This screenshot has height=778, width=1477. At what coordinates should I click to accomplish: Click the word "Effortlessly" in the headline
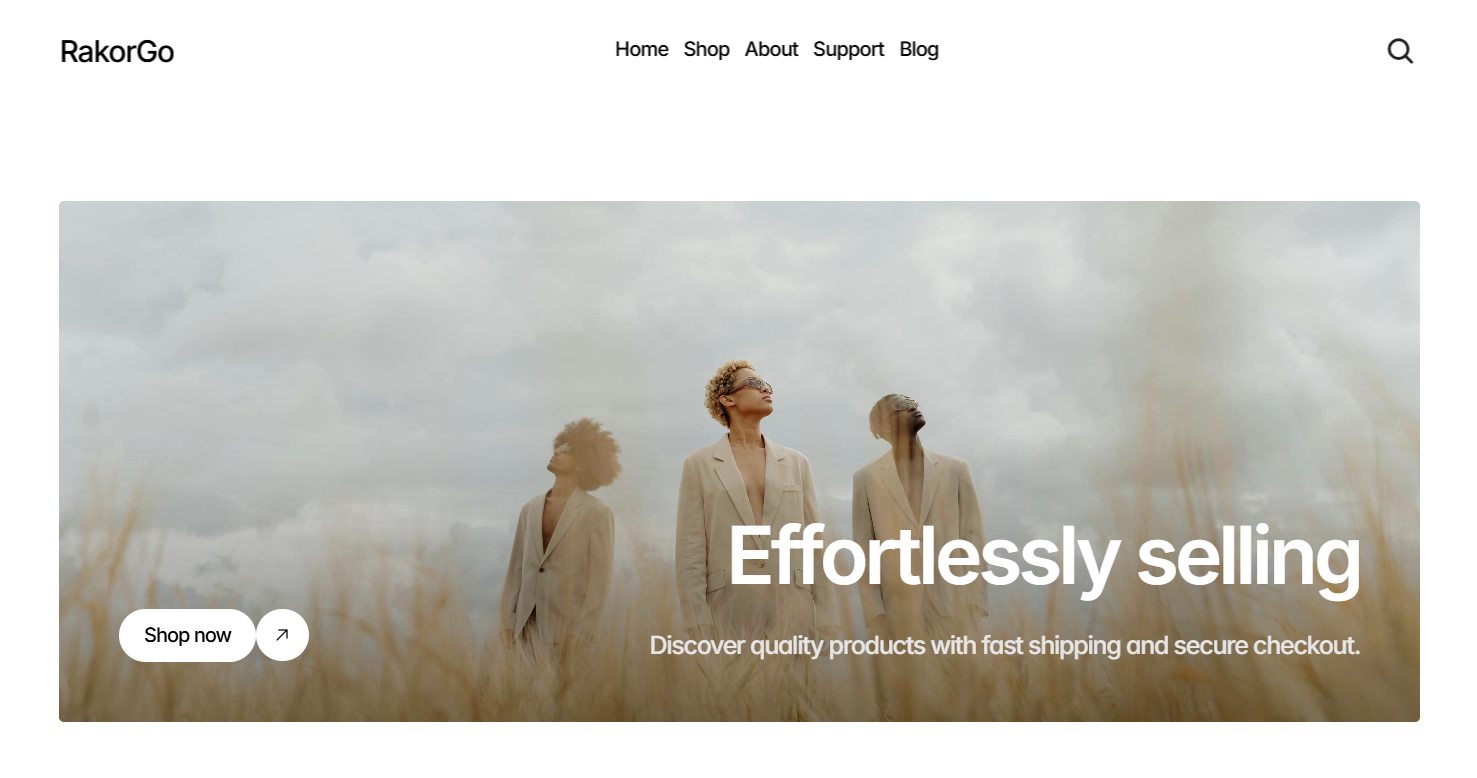coord(922,558)
